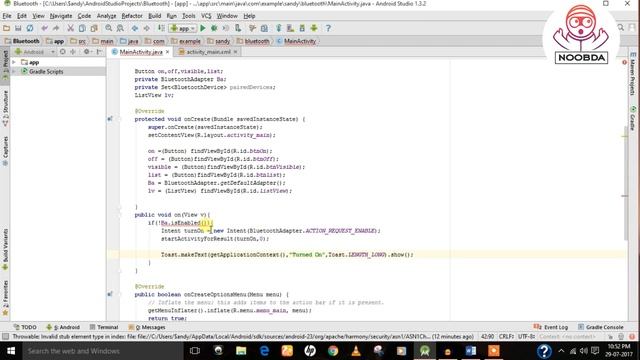This screenshot has width=640, height=360.
Task: Open the UTF-8 encoding selector
Action: pos(527,337)
